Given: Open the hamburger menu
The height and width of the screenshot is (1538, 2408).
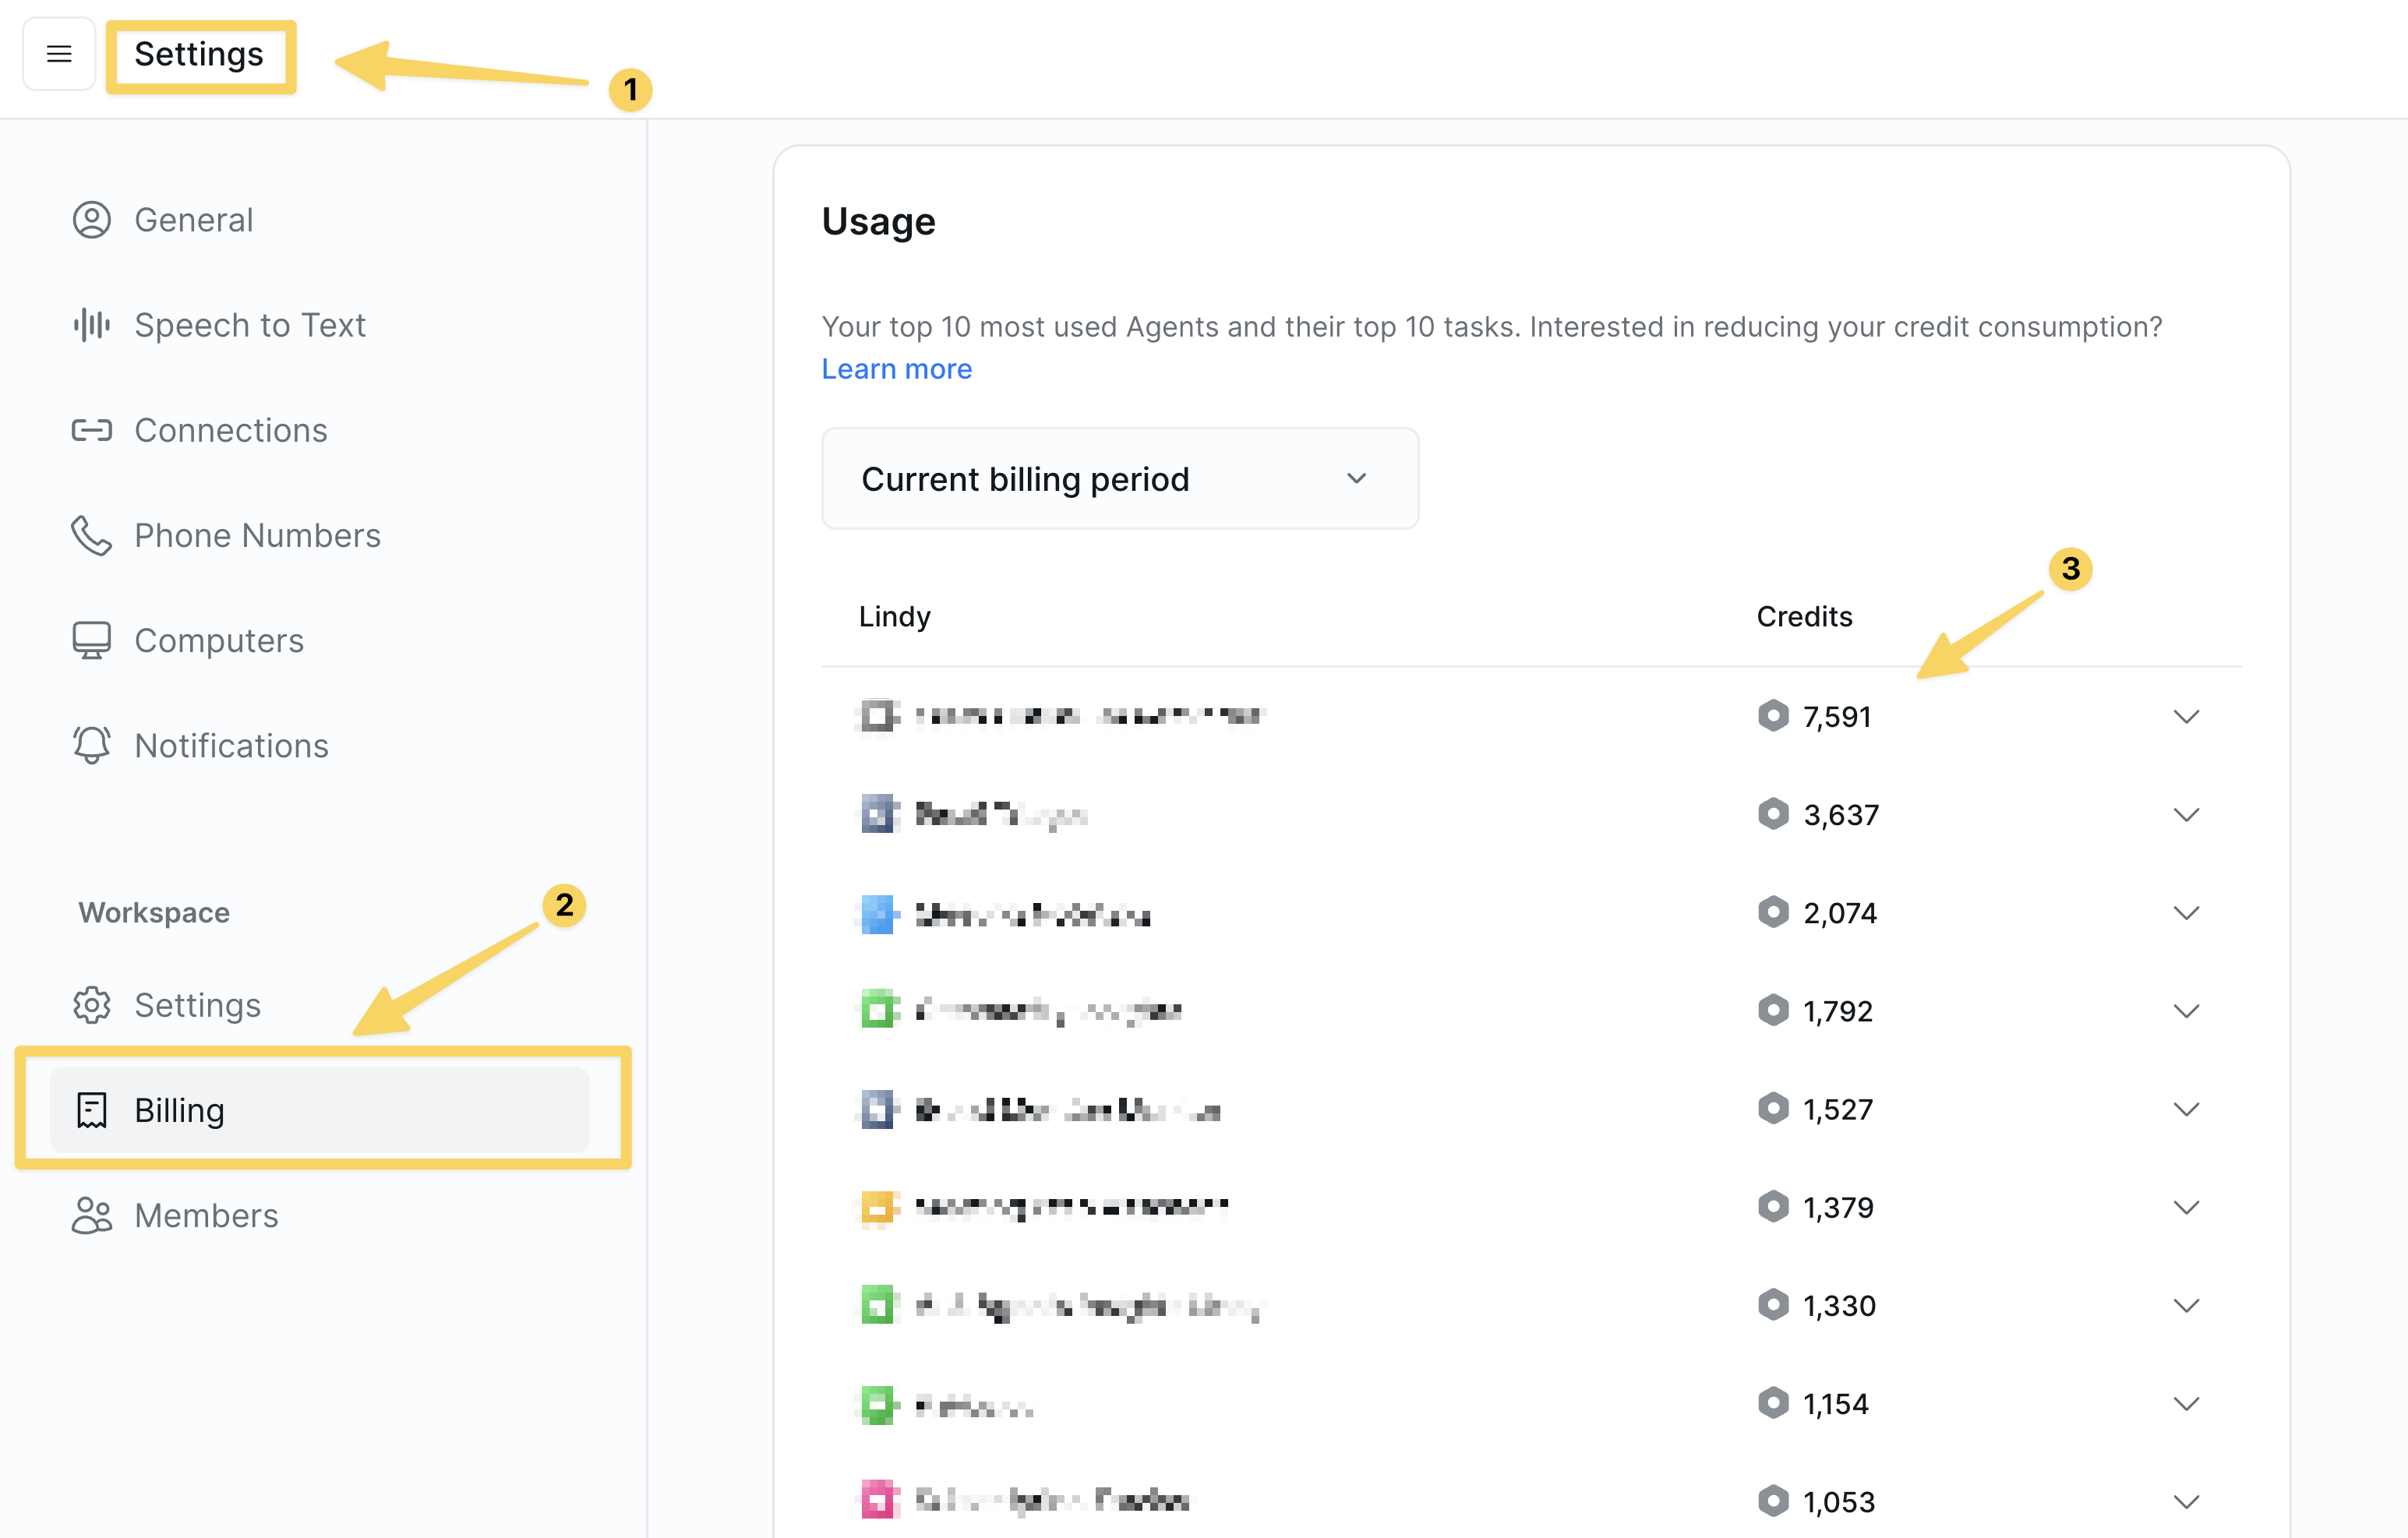Looking at the screenshot, I should pyautogui.click(x=58, y=54).
